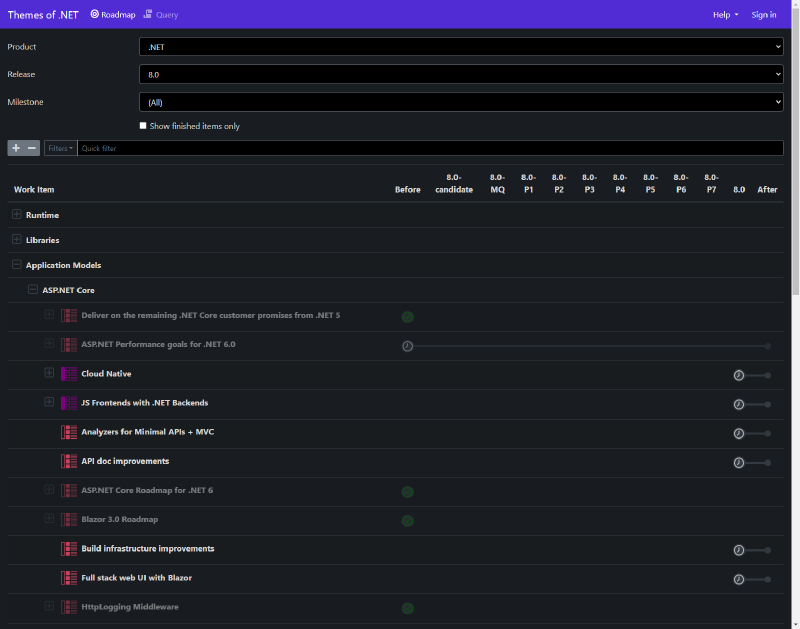The width and height of the screenshot is (800, 629).
Task: Expand the Runtime tree node
Action: [x=16, y=214]
